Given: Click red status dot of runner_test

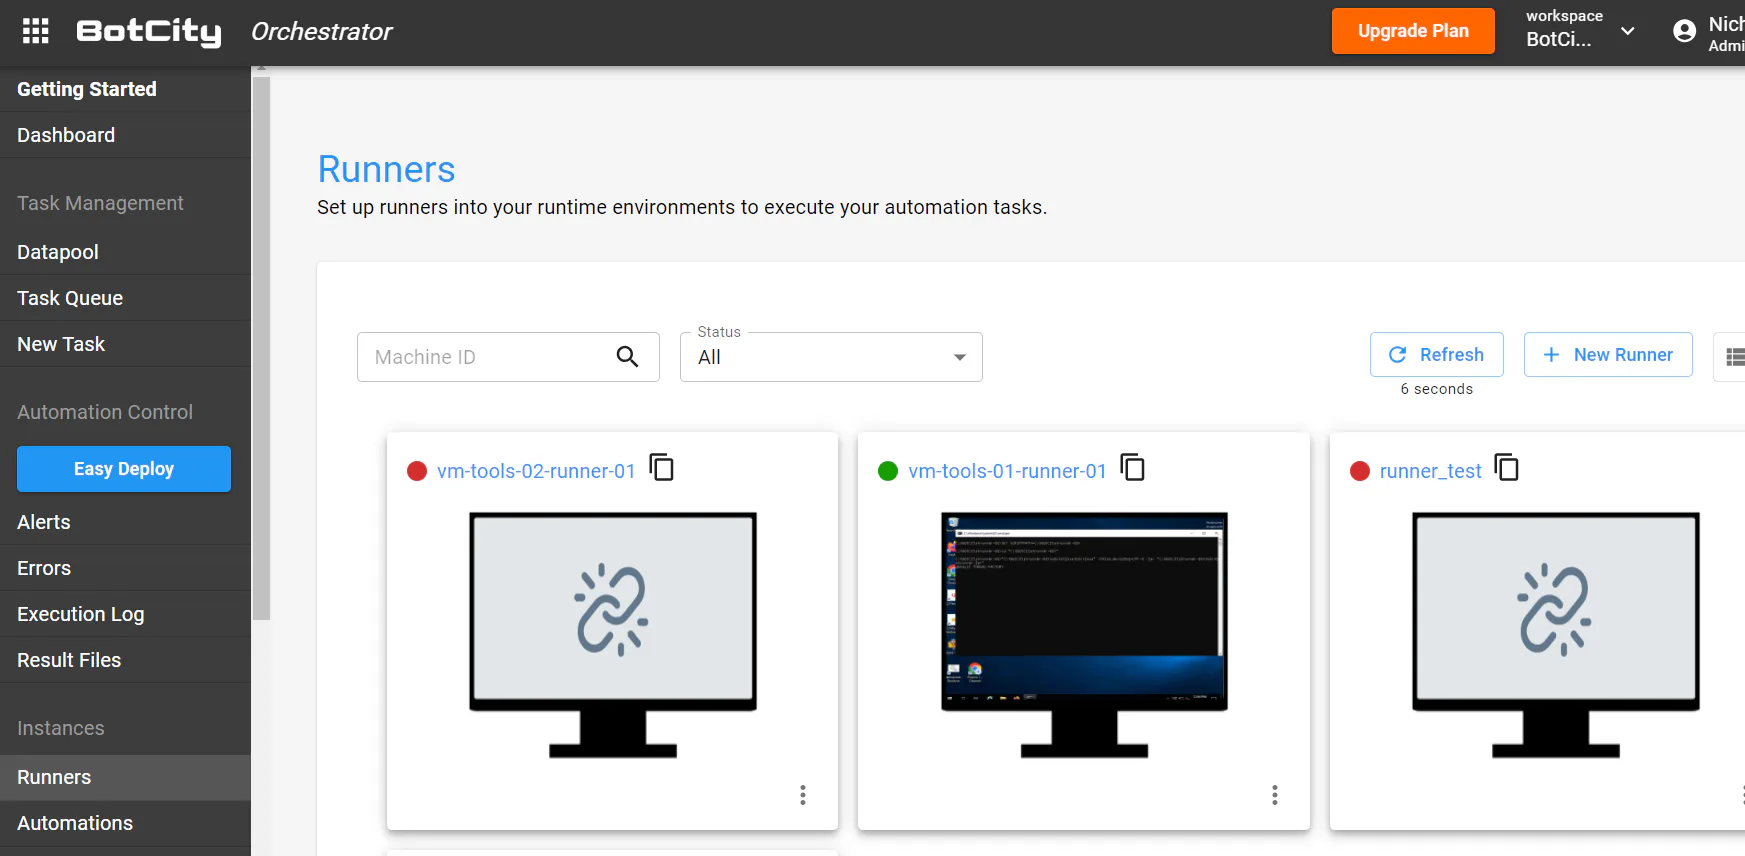Looking at the screenshot, I should click(x=1360, y=471).
